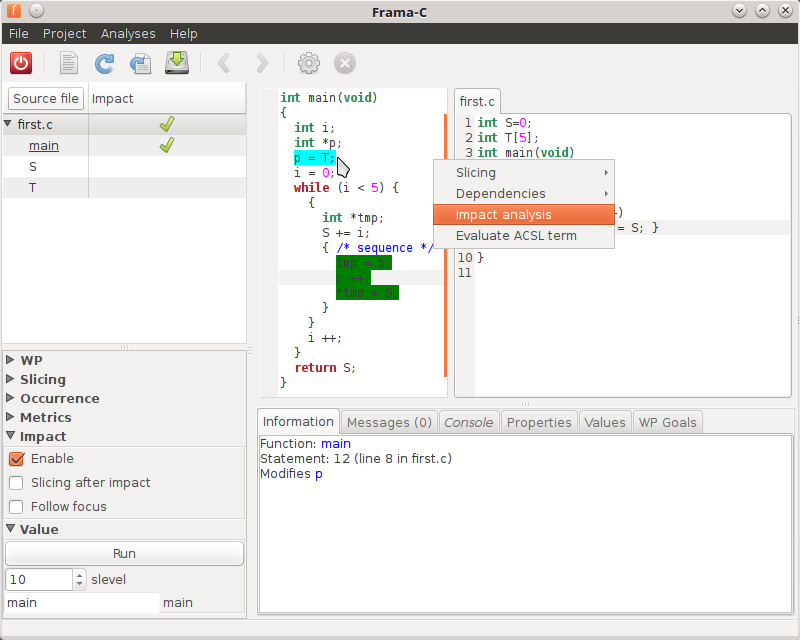Viewport: 800px width, 640px height.
Task: Click the save session download icon
Action: coord(177,63)
